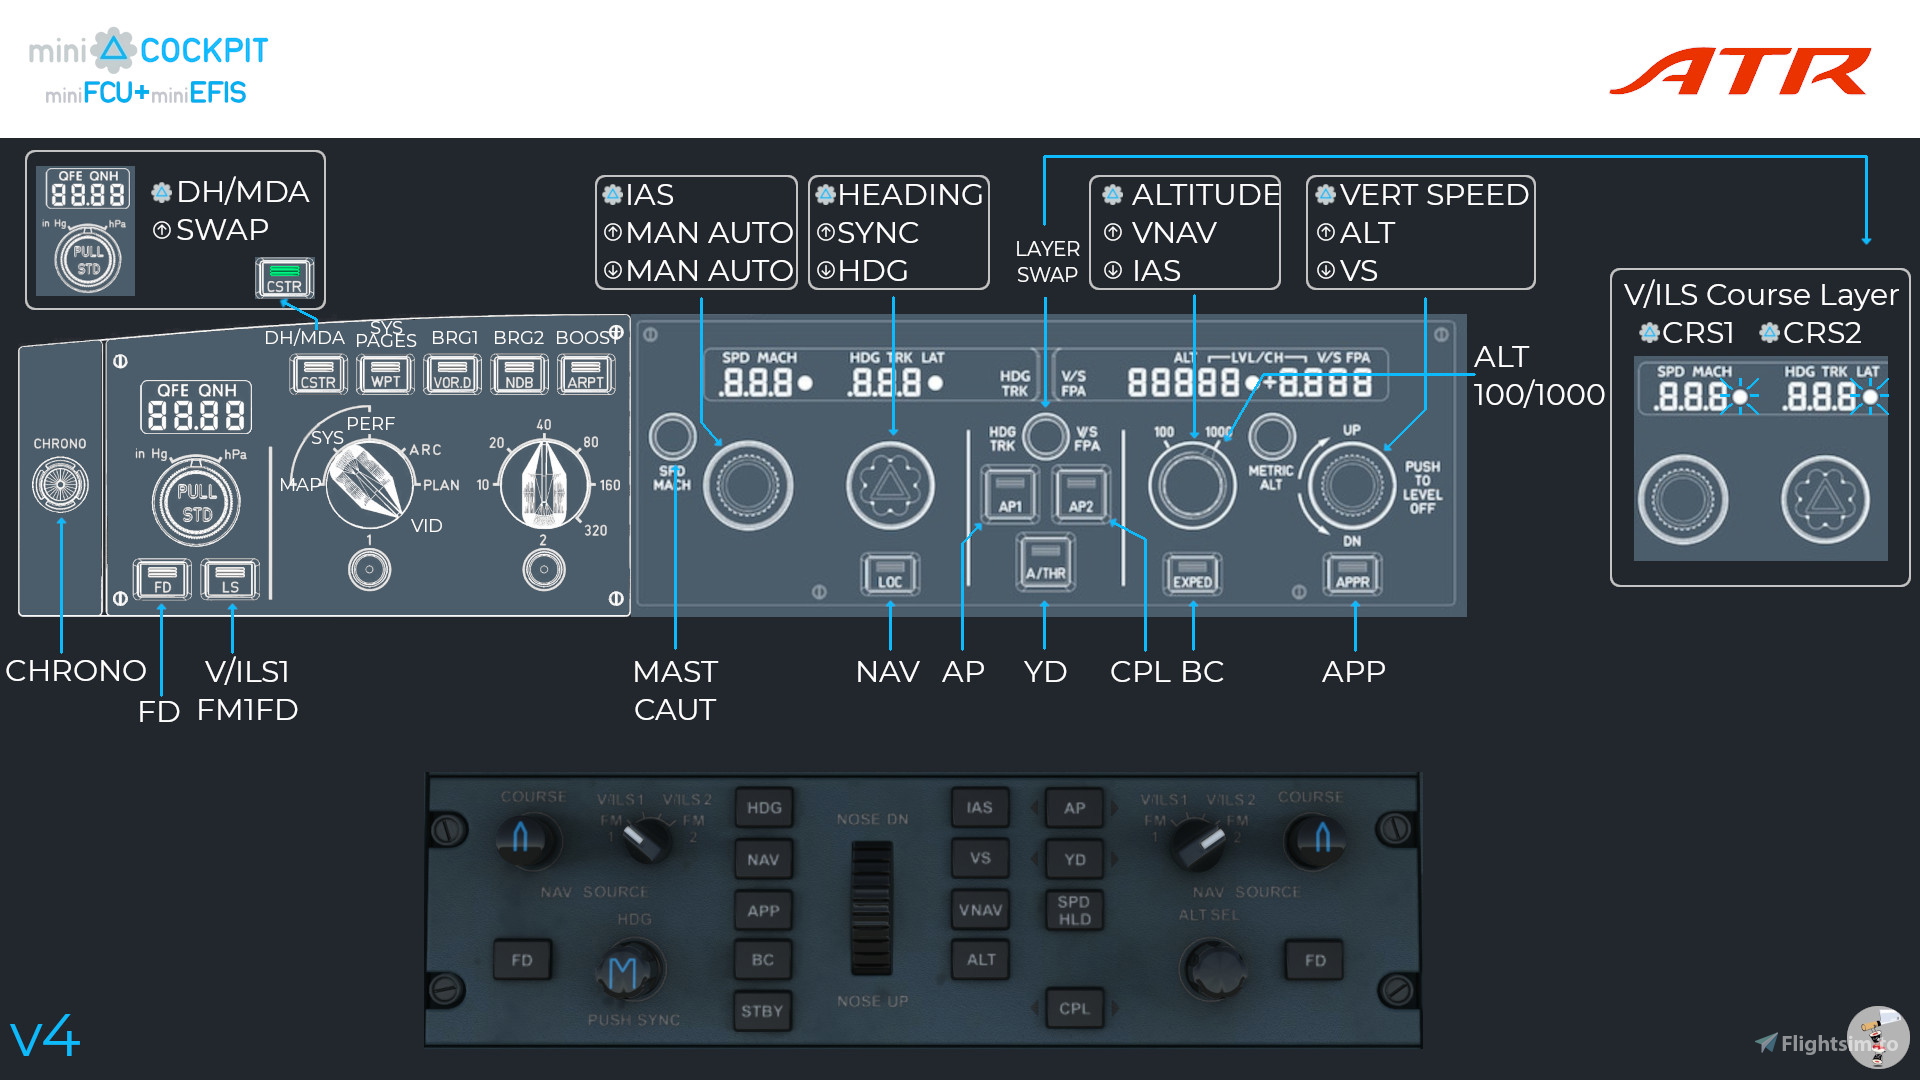Click the PULL STD barometer knob
Screen dimensions: 1920x1080
tap(196, 503)
